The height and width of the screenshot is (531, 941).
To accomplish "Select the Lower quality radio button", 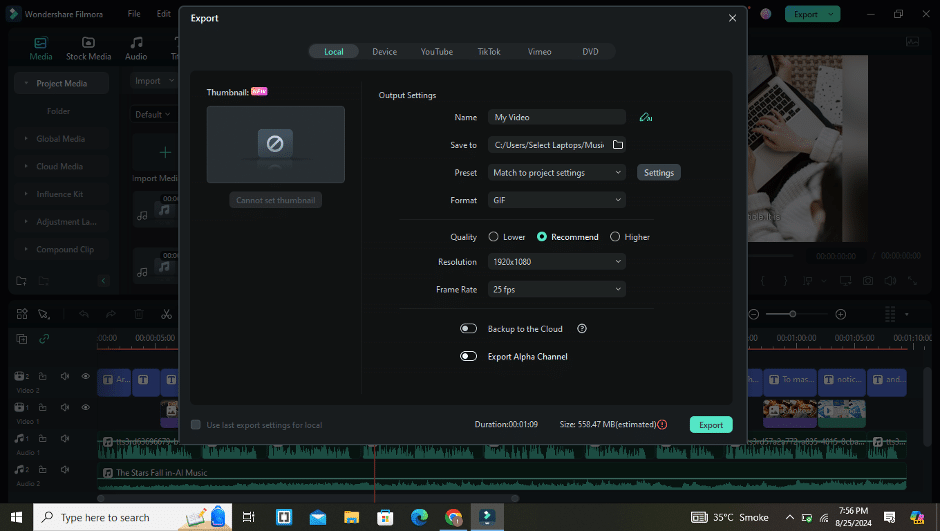I will click(493, 237).
